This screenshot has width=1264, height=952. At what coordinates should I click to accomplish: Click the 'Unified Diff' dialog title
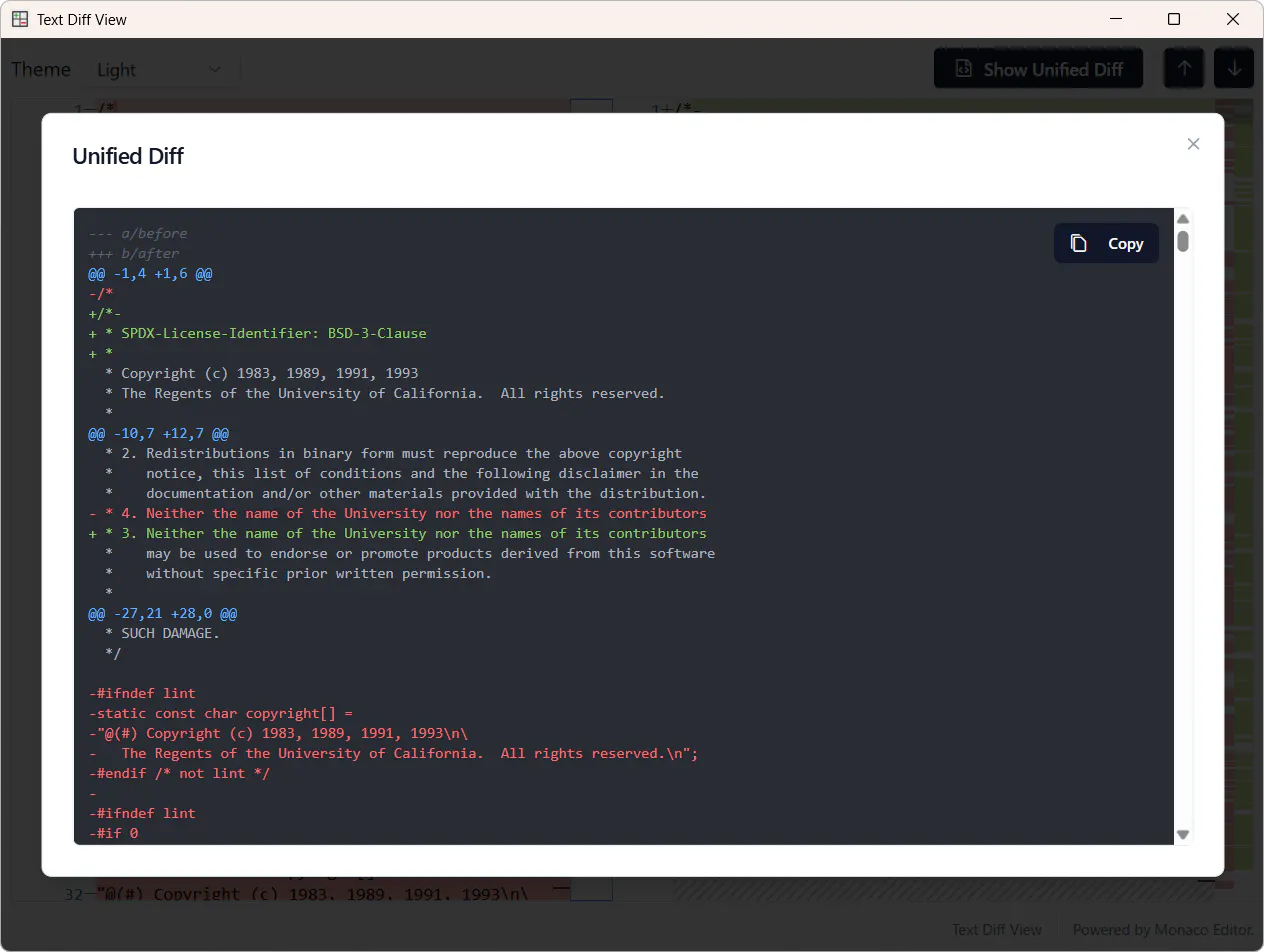click(128, 156)
